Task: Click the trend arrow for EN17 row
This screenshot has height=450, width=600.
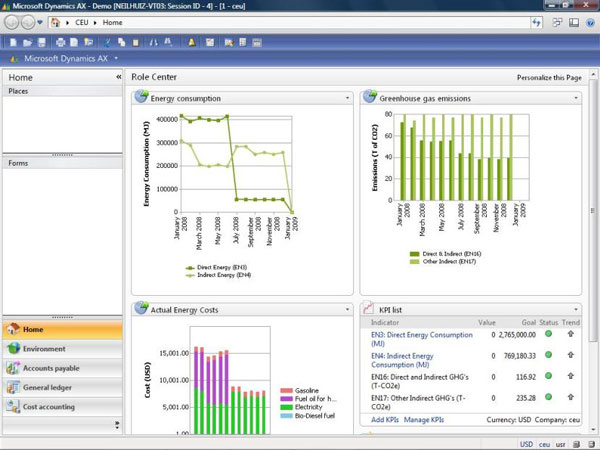Action: tap(571, 397)
